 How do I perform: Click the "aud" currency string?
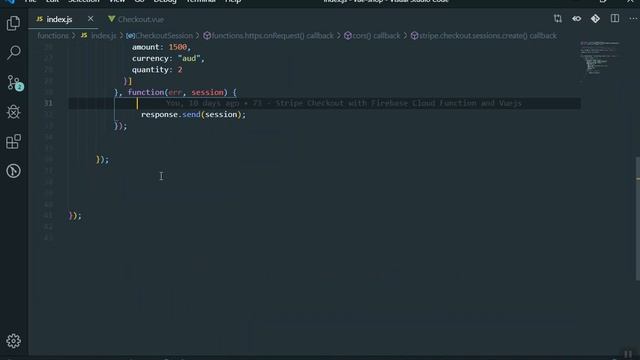pyautogui.click(x=189, y=58)
